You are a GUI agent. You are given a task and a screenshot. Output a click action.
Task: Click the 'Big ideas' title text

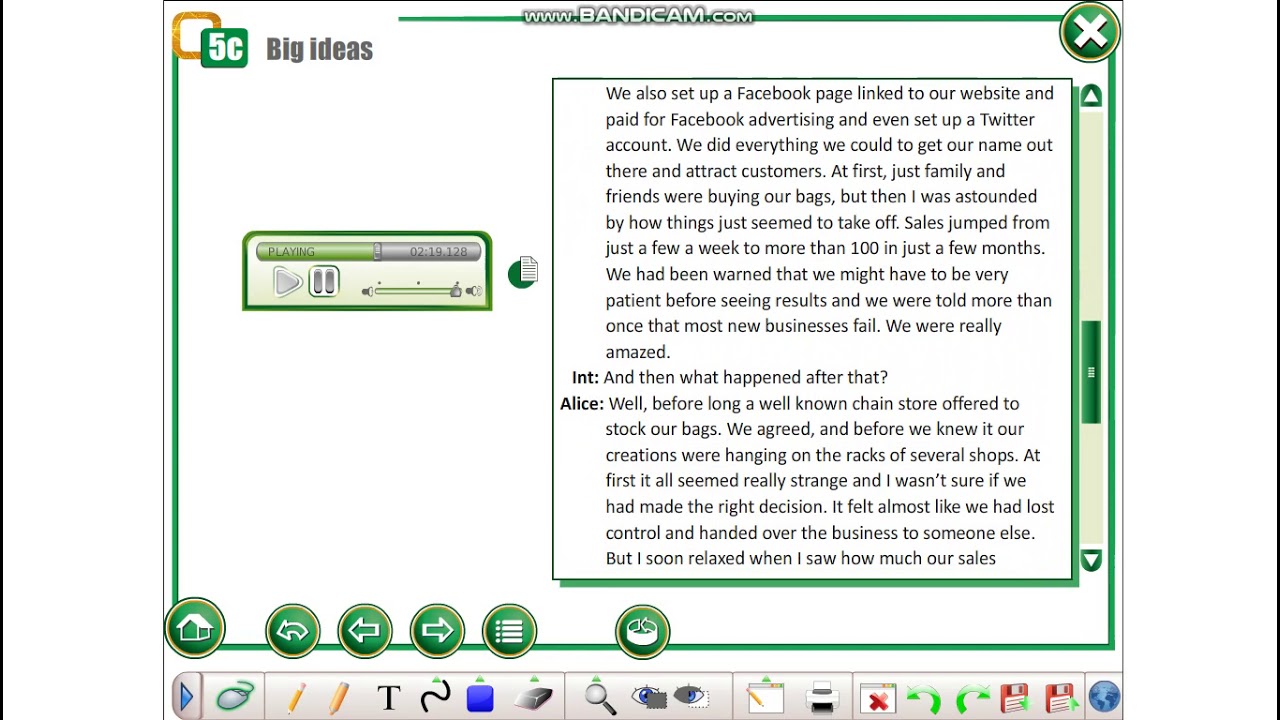click(319, 49)
